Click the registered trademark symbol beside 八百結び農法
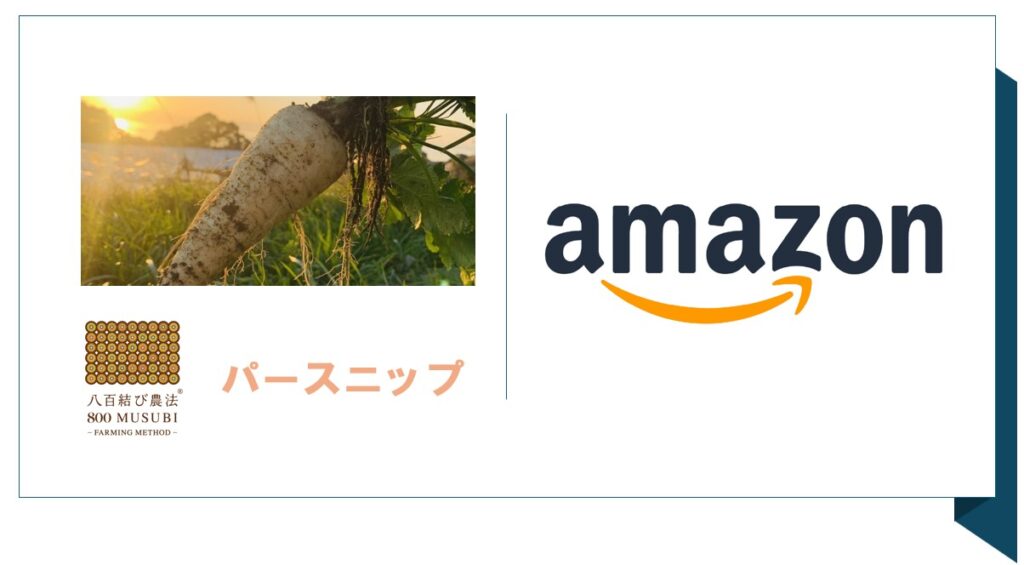This screenshot has width=1024, height=565. pyautogui.click(x=180, y=392)
